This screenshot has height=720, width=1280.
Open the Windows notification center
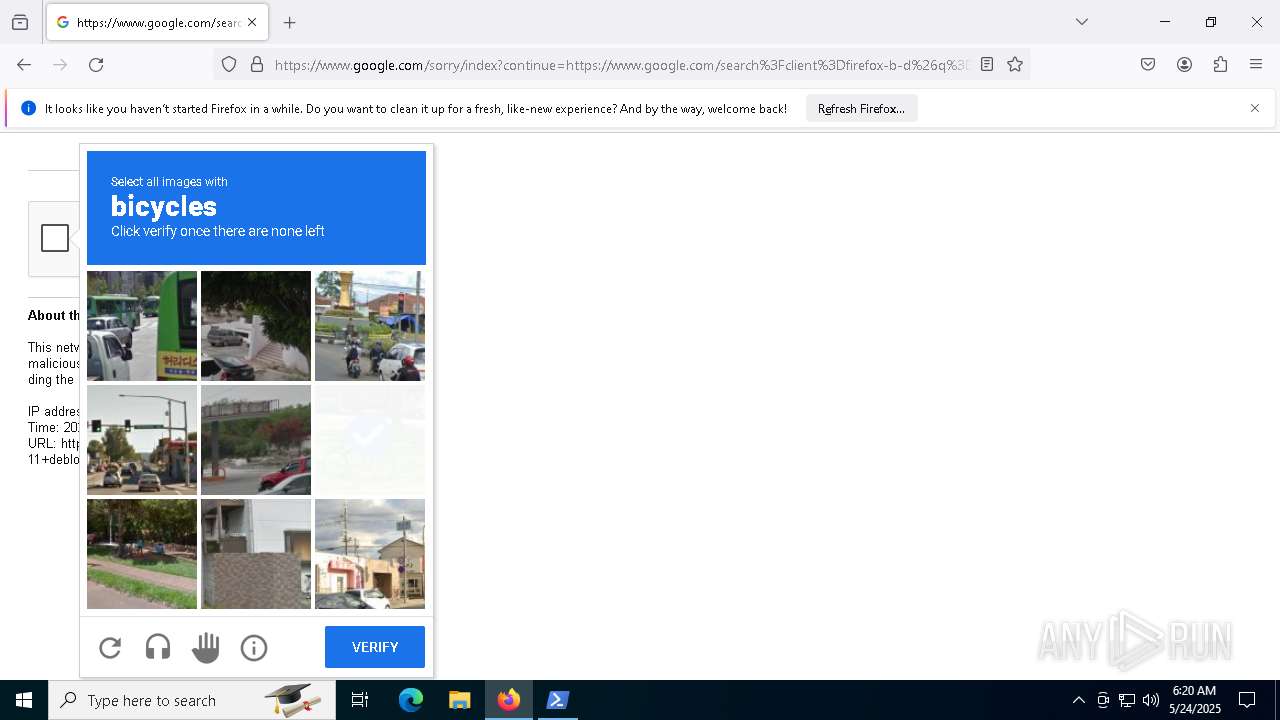pyautogui.click(x=1247, y=700)
